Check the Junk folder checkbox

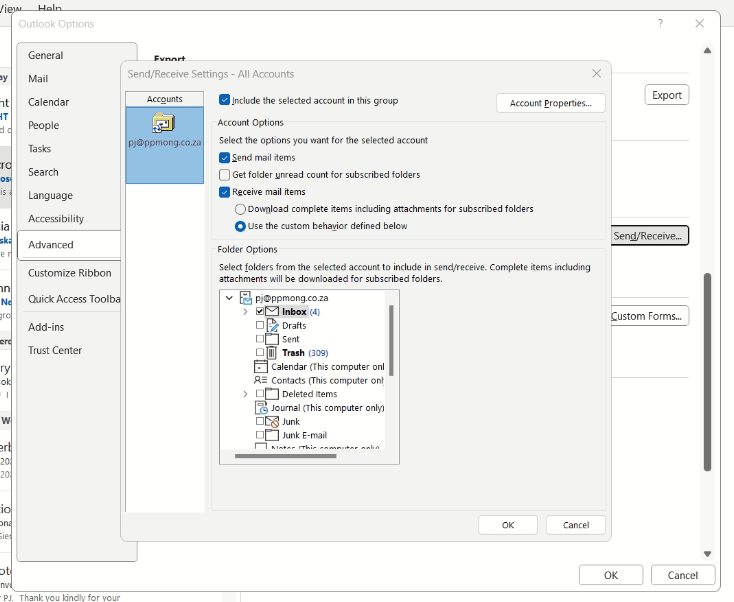[x=260, y=421]
